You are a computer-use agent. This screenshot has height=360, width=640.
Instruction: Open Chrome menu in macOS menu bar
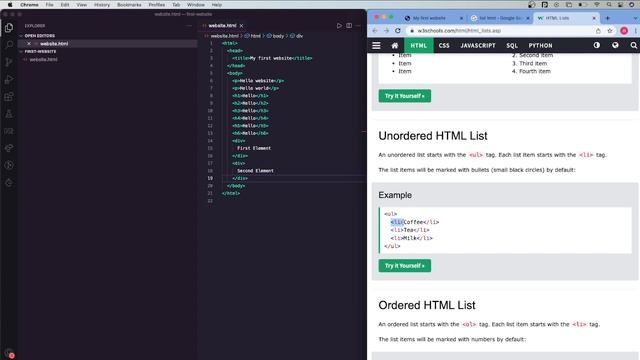(29, 5)
